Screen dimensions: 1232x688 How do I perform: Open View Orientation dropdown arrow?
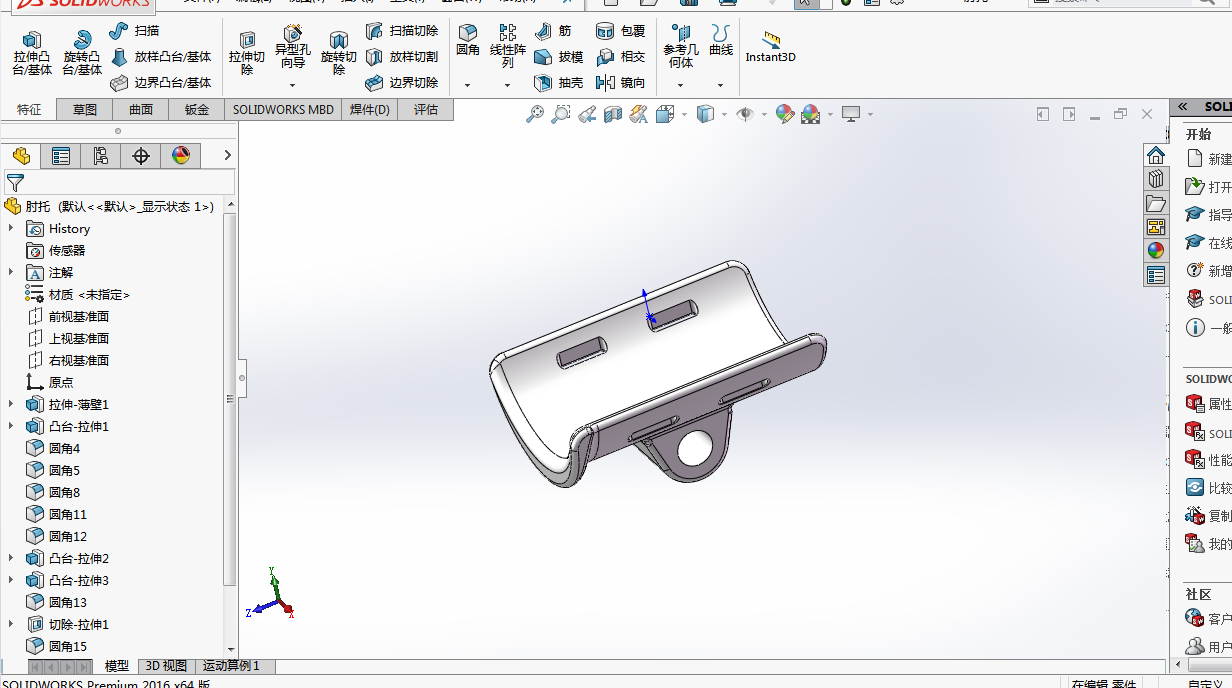[684, 115]
